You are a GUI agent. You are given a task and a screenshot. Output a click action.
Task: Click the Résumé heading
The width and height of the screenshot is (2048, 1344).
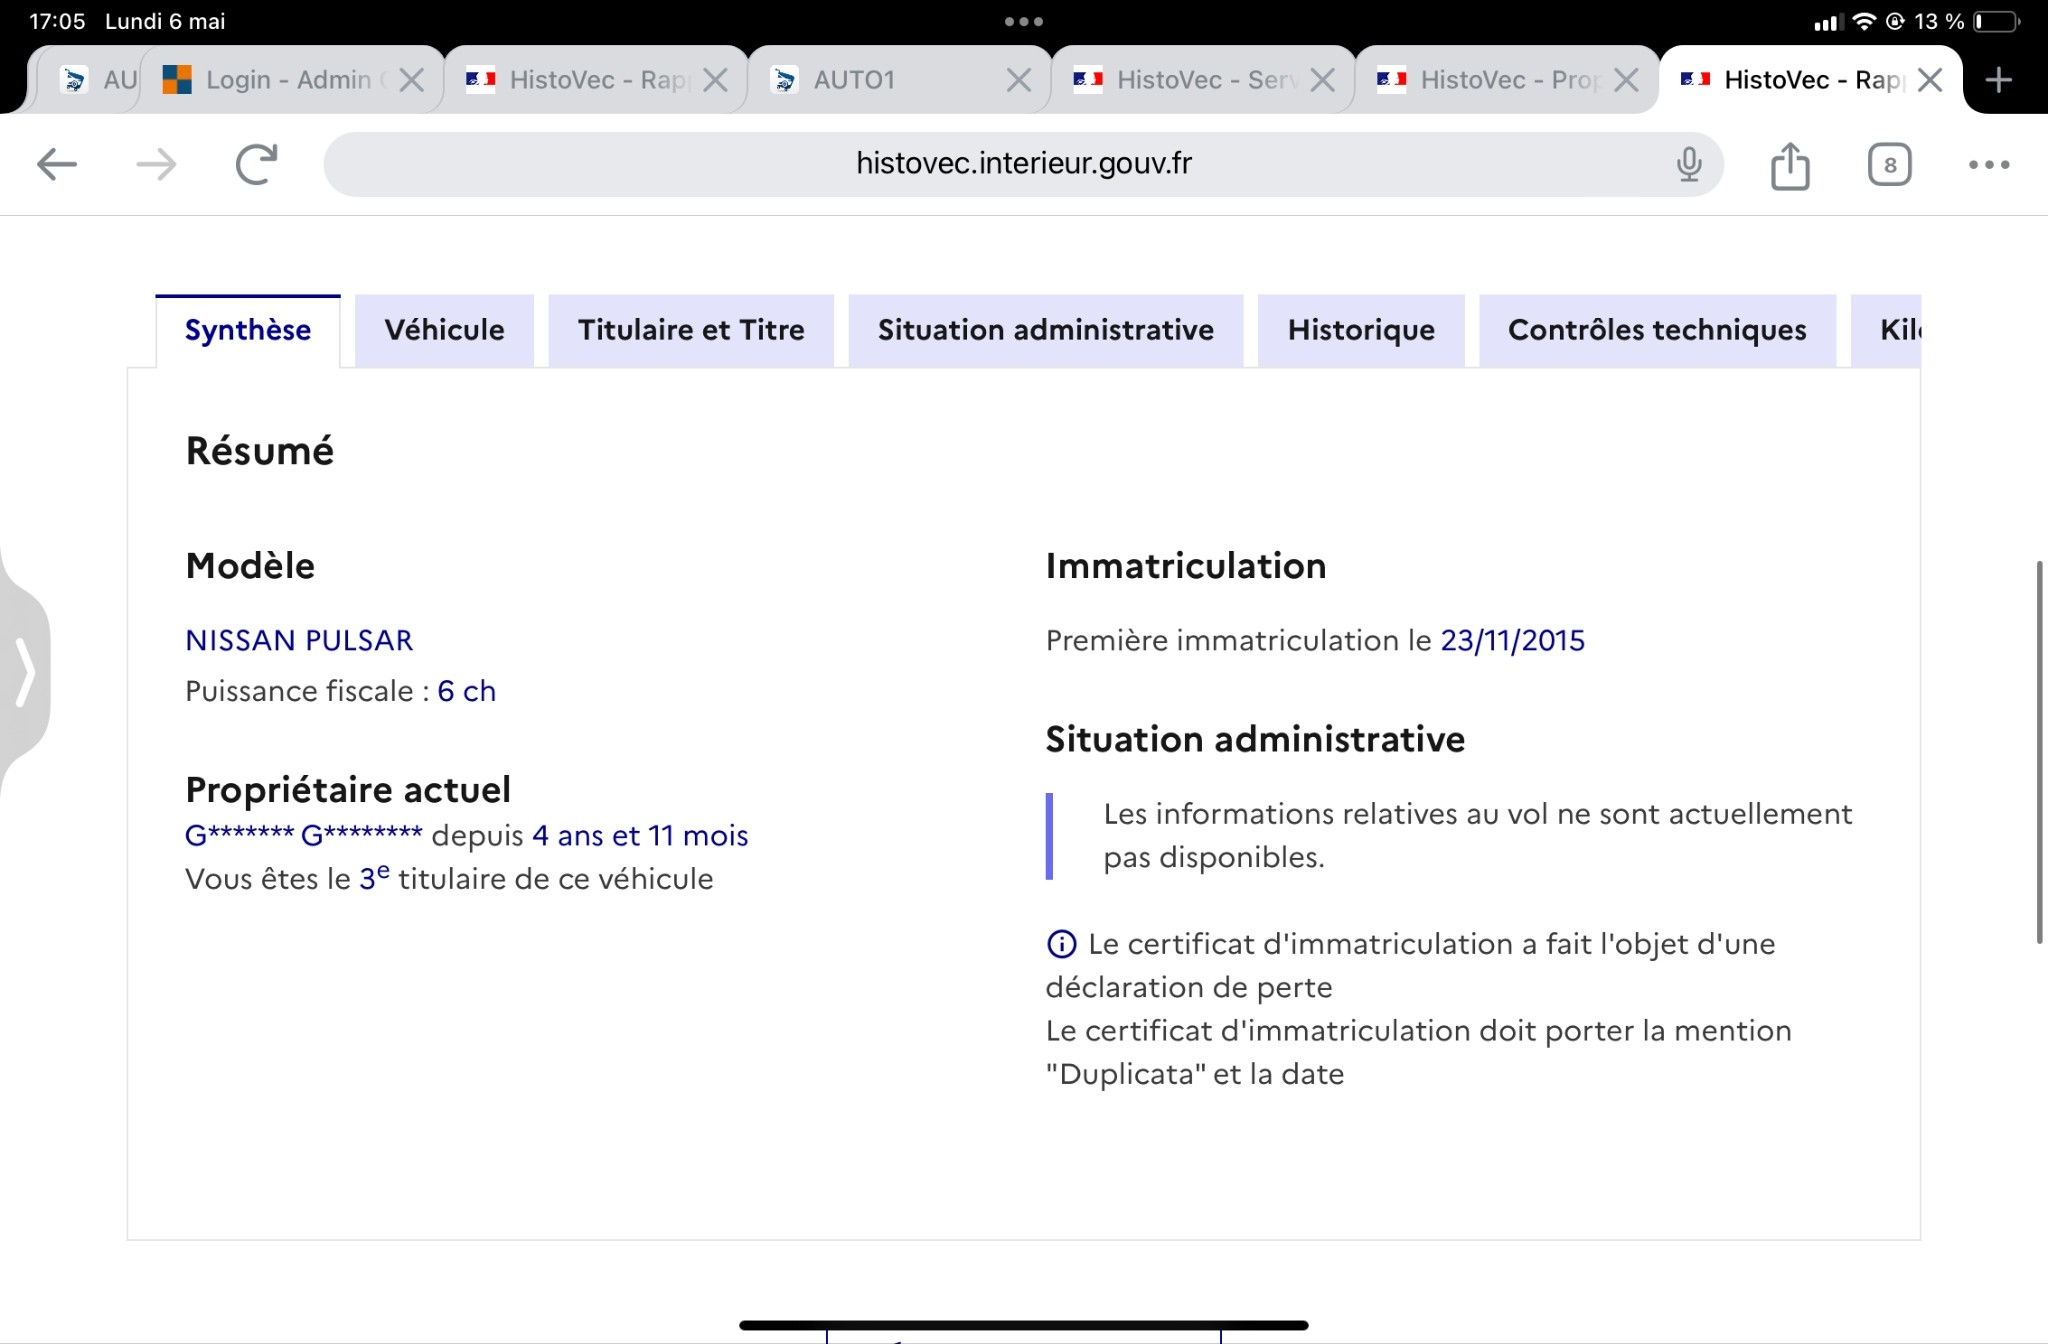260,451
